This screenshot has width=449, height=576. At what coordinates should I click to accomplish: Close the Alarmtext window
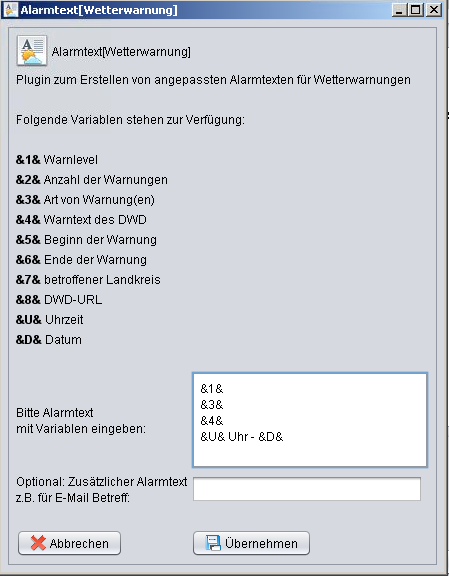434,10
